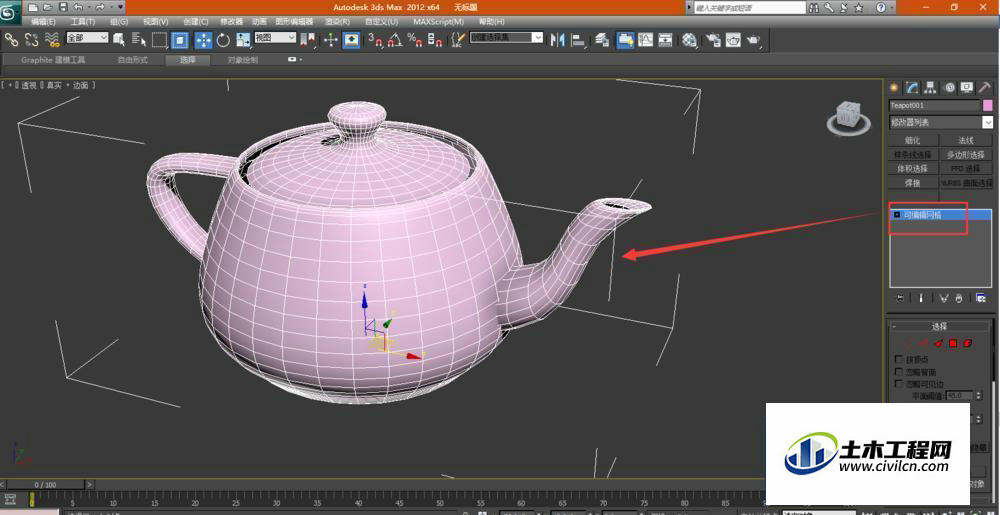Activate Select and Scale tool
This screenshot has width=1000, height=515.
point(244,40)
